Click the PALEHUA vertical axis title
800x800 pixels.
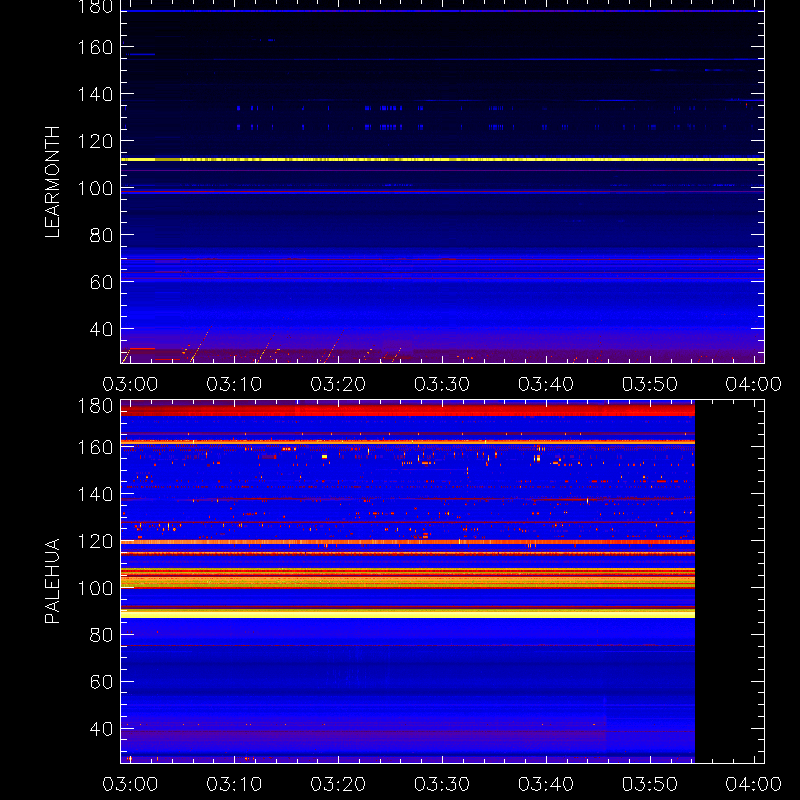pyautogui.click(x=53, y=581)
